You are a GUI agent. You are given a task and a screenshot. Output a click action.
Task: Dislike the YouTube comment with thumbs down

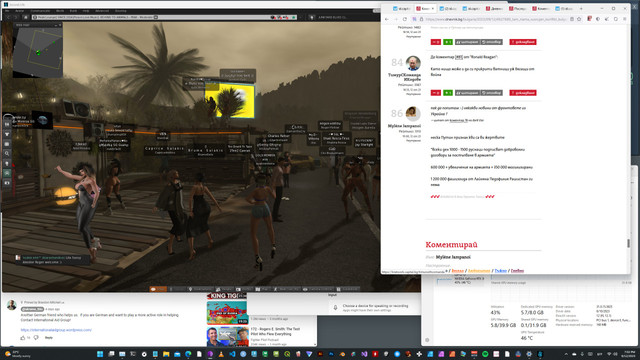[x=36, y=338]
